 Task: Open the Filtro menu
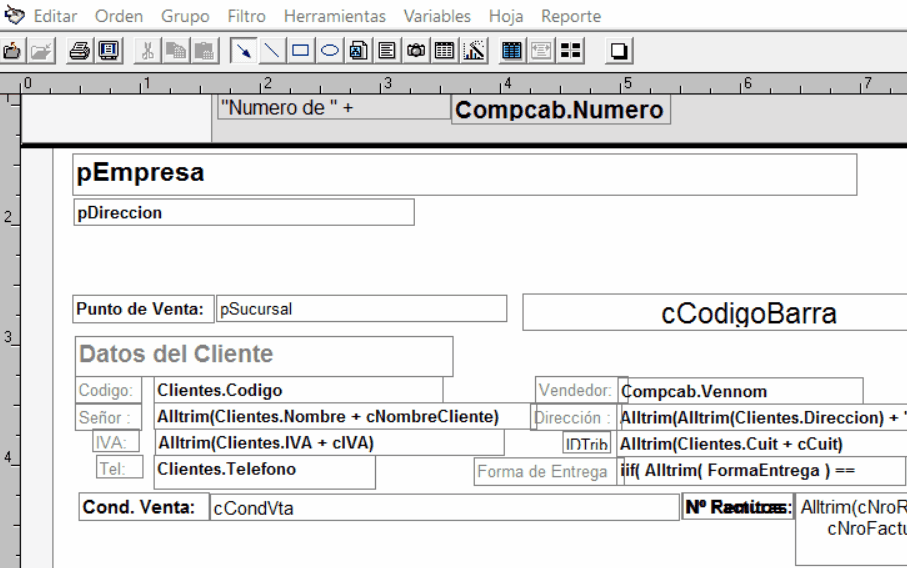pos(246,16)
